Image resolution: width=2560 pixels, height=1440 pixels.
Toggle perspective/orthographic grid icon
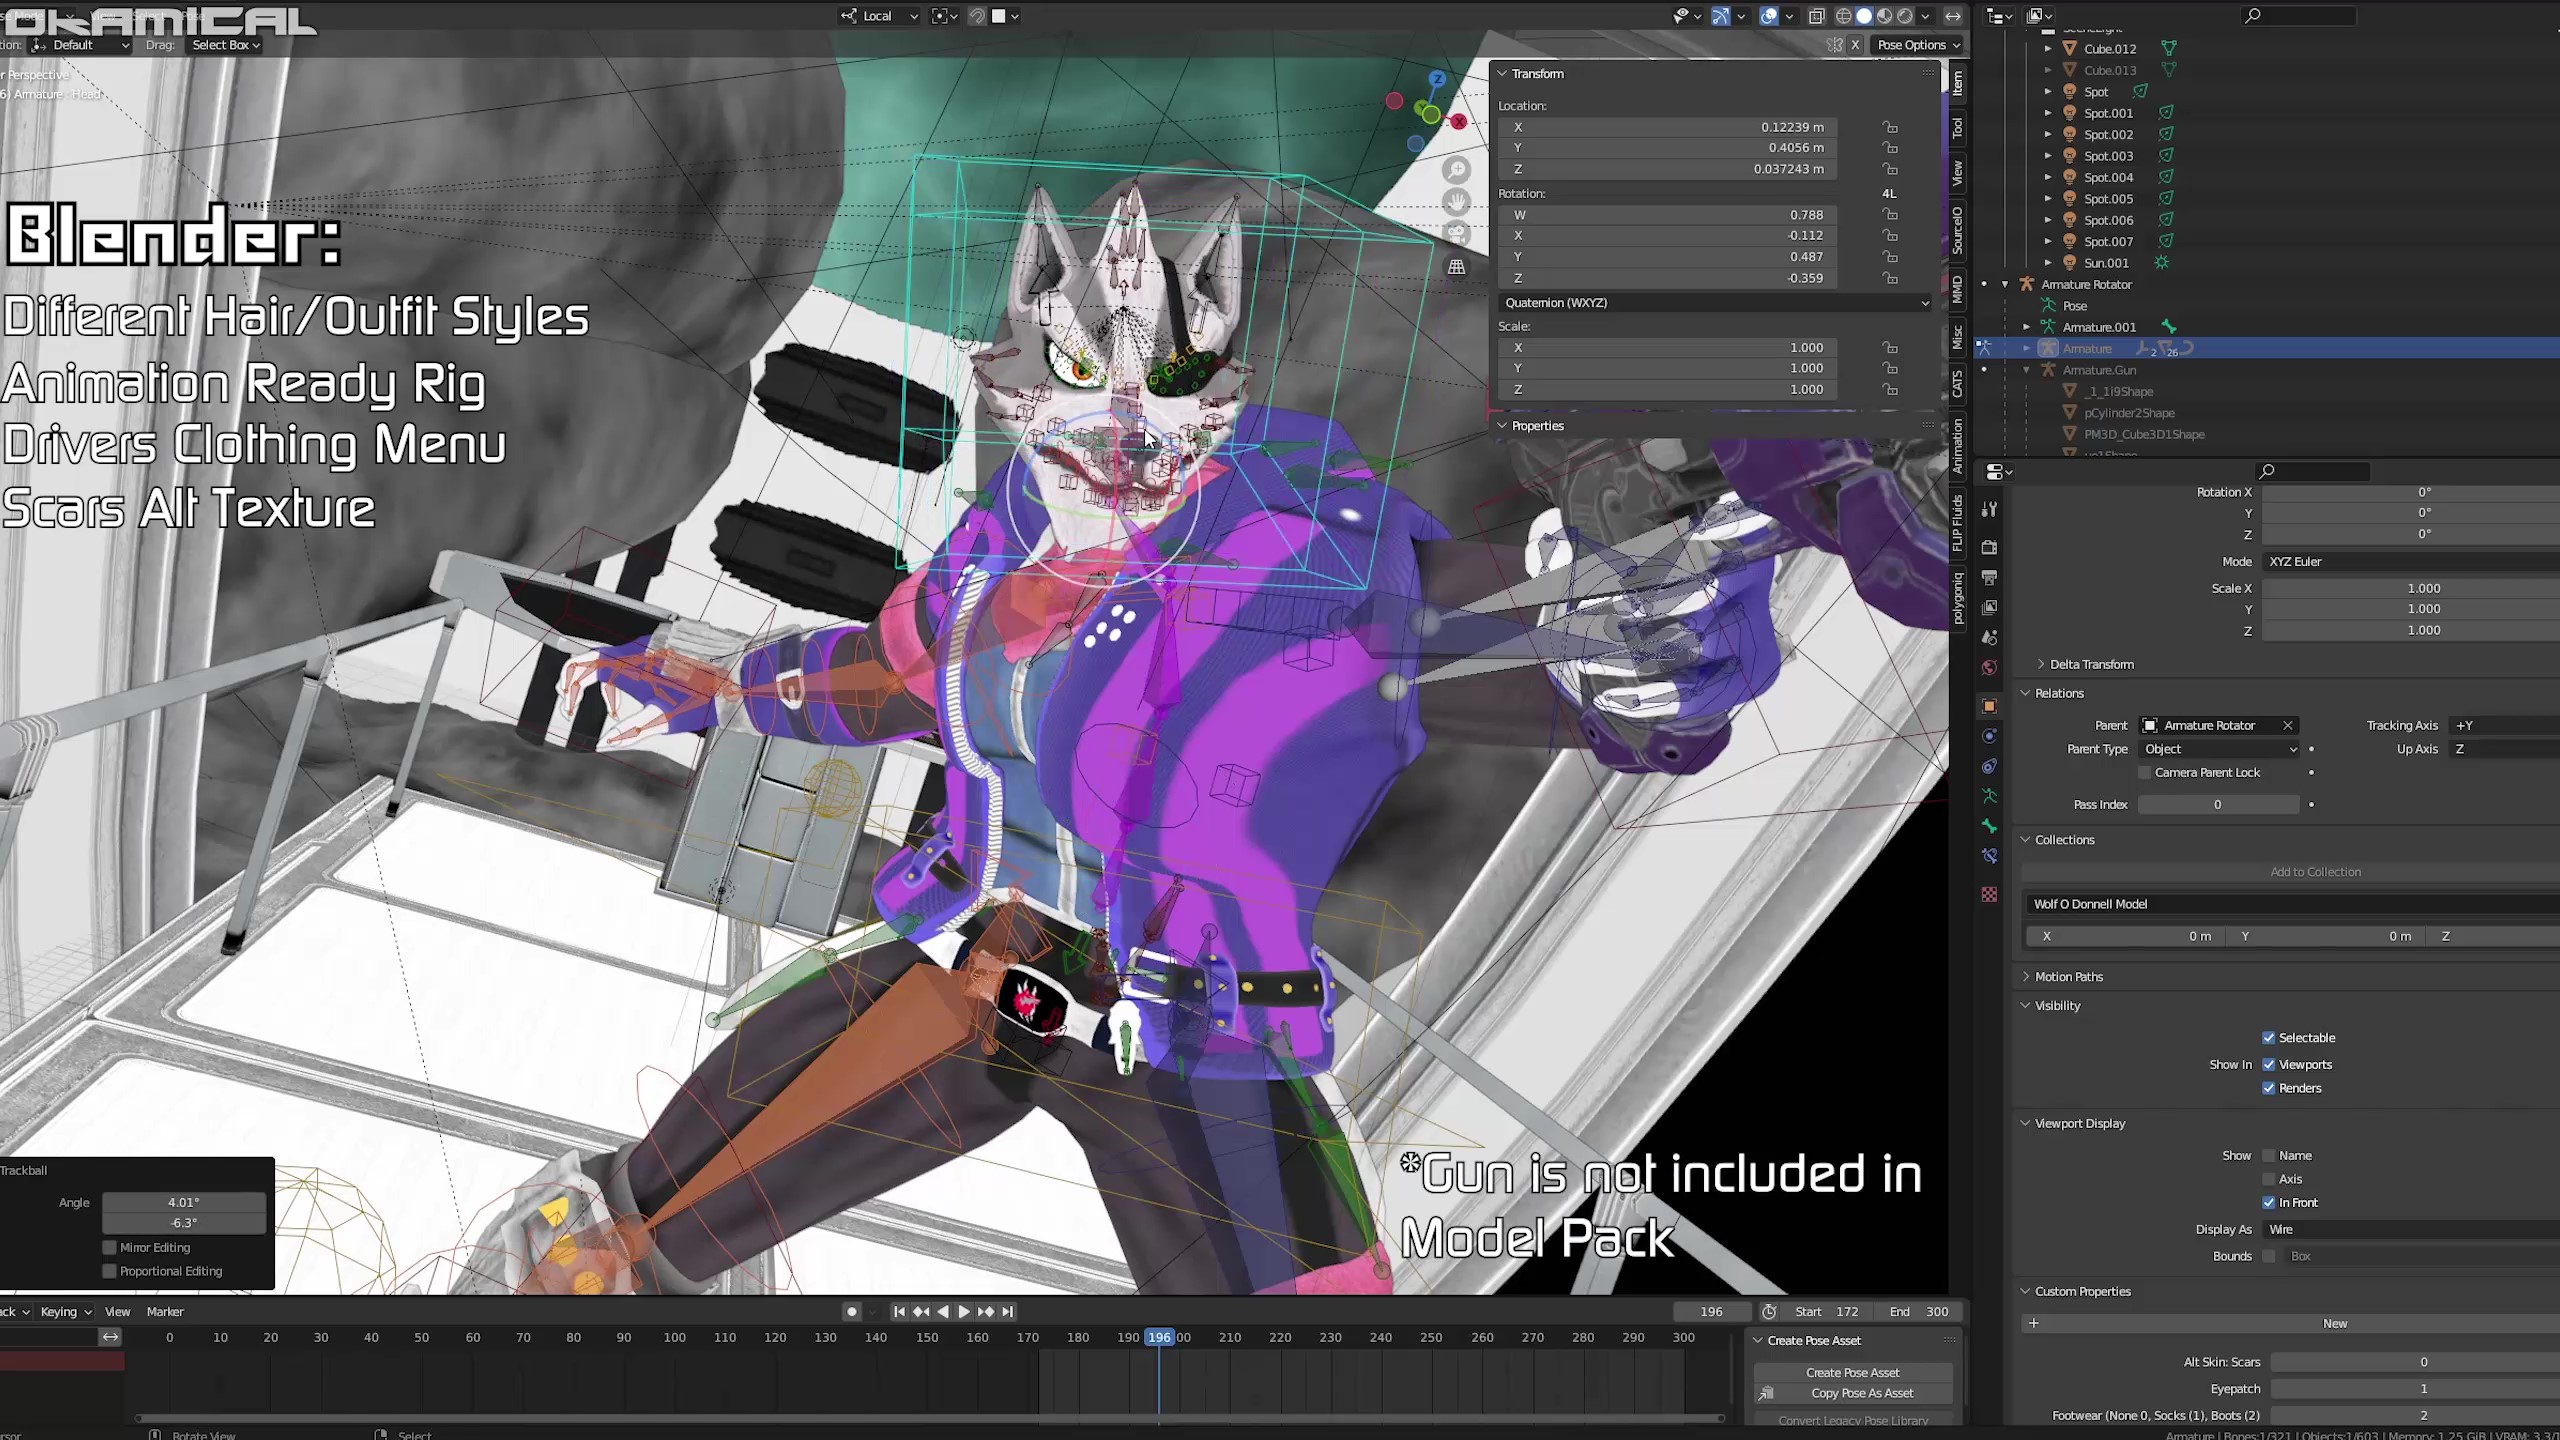point(1457,267)
